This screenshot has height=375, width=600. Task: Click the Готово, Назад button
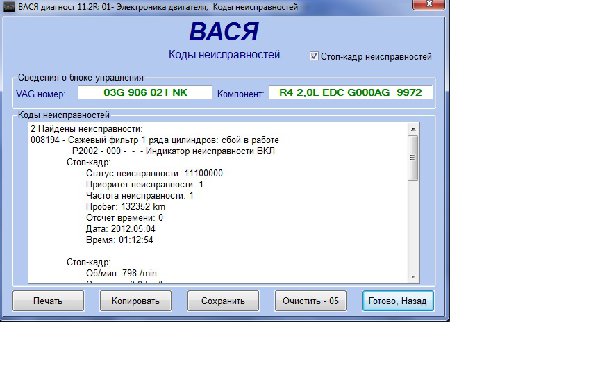click(x=398, y=301)
